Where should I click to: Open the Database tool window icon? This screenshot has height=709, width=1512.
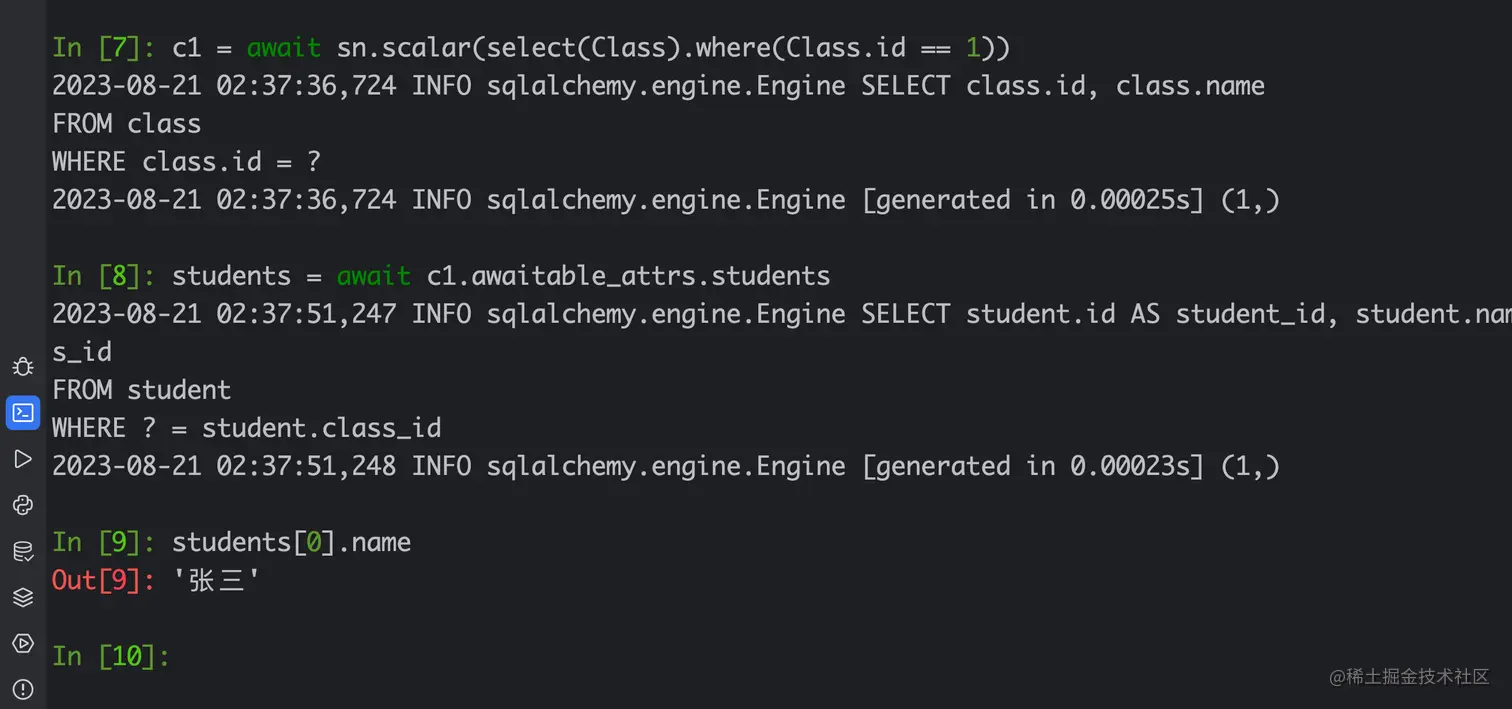point(23,551)
